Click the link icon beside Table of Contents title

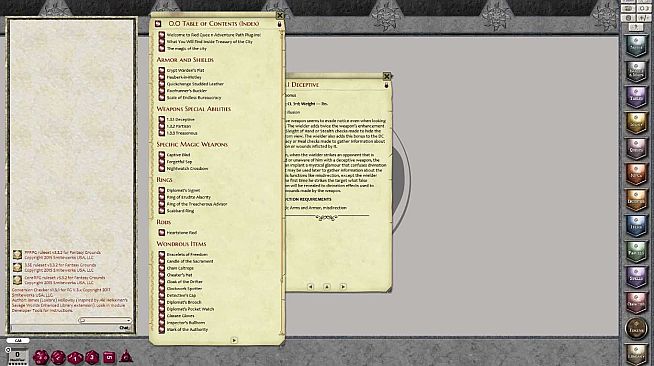[158, 24]
